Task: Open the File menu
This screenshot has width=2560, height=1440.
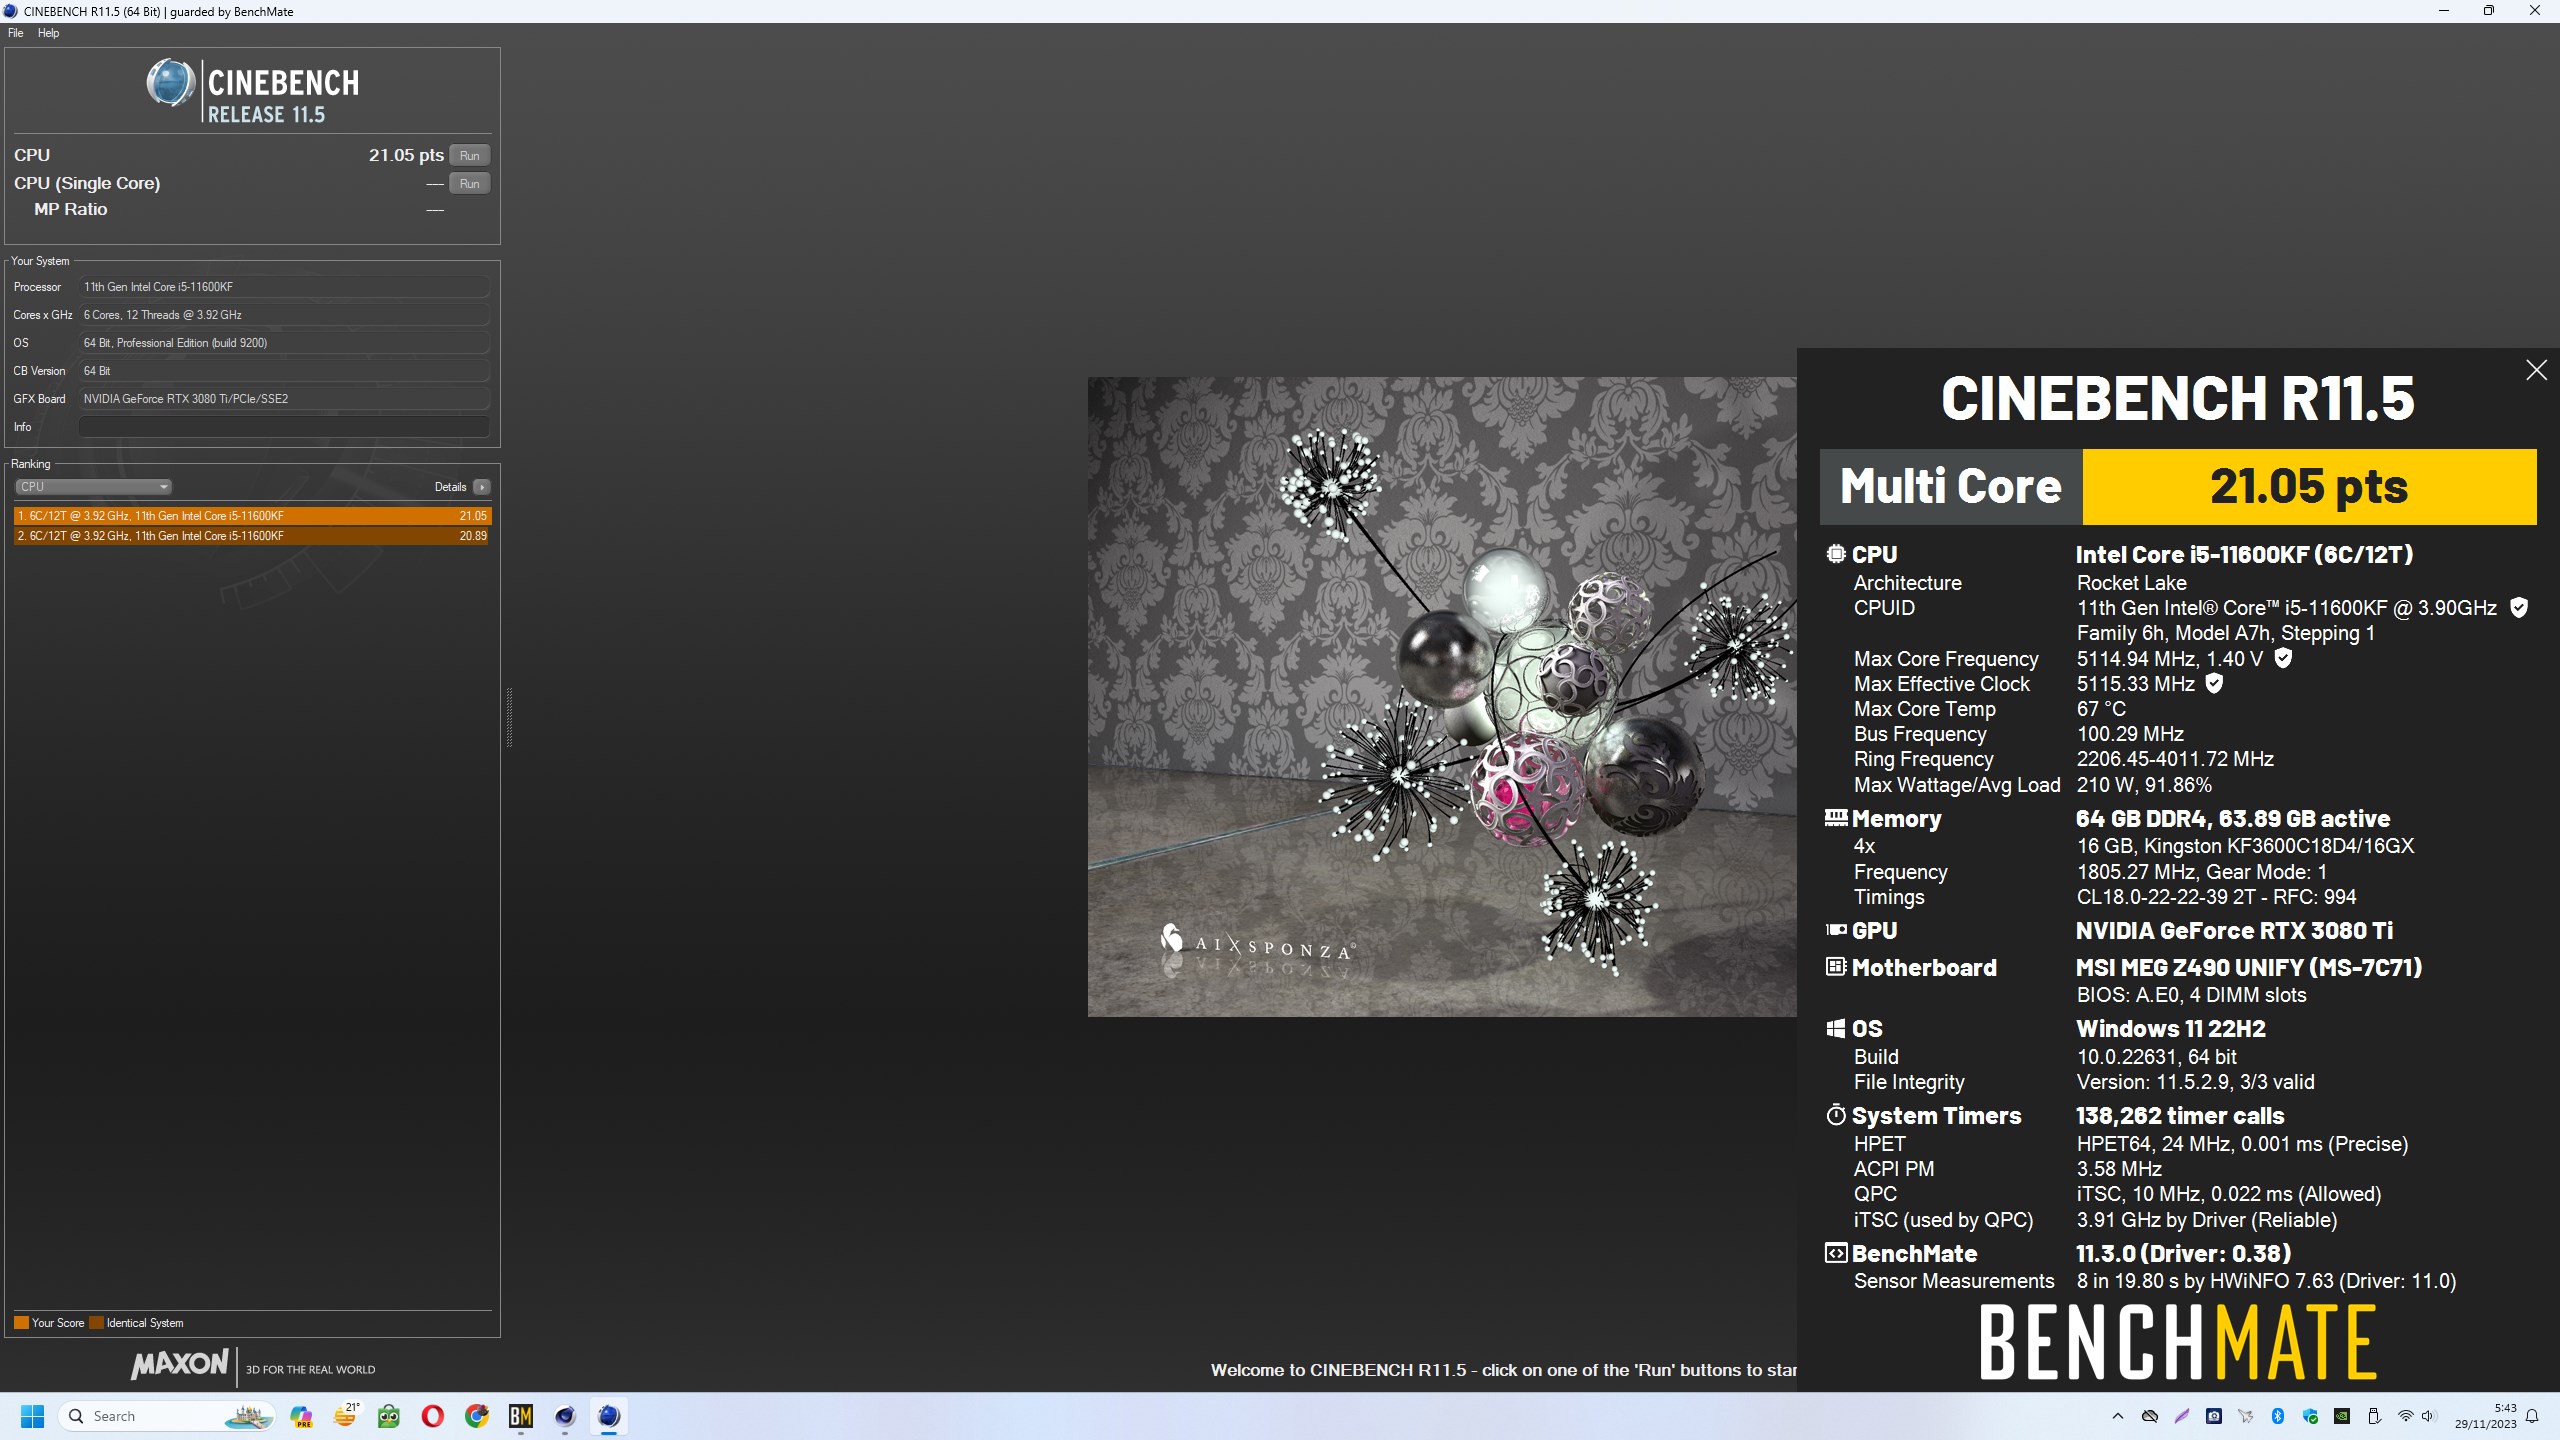Action: coord(15,33)
